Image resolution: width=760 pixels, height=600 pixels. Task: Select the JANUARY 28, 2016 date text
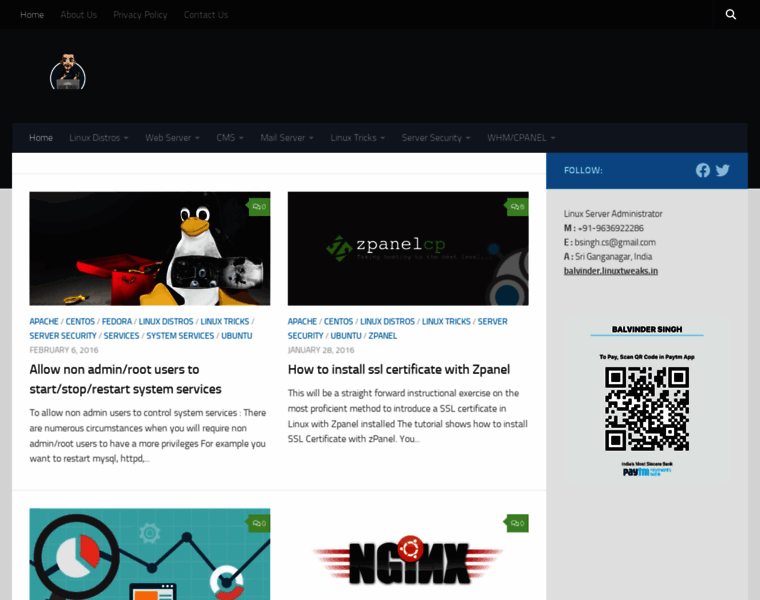pyautogui.click(x=321, y=350)
